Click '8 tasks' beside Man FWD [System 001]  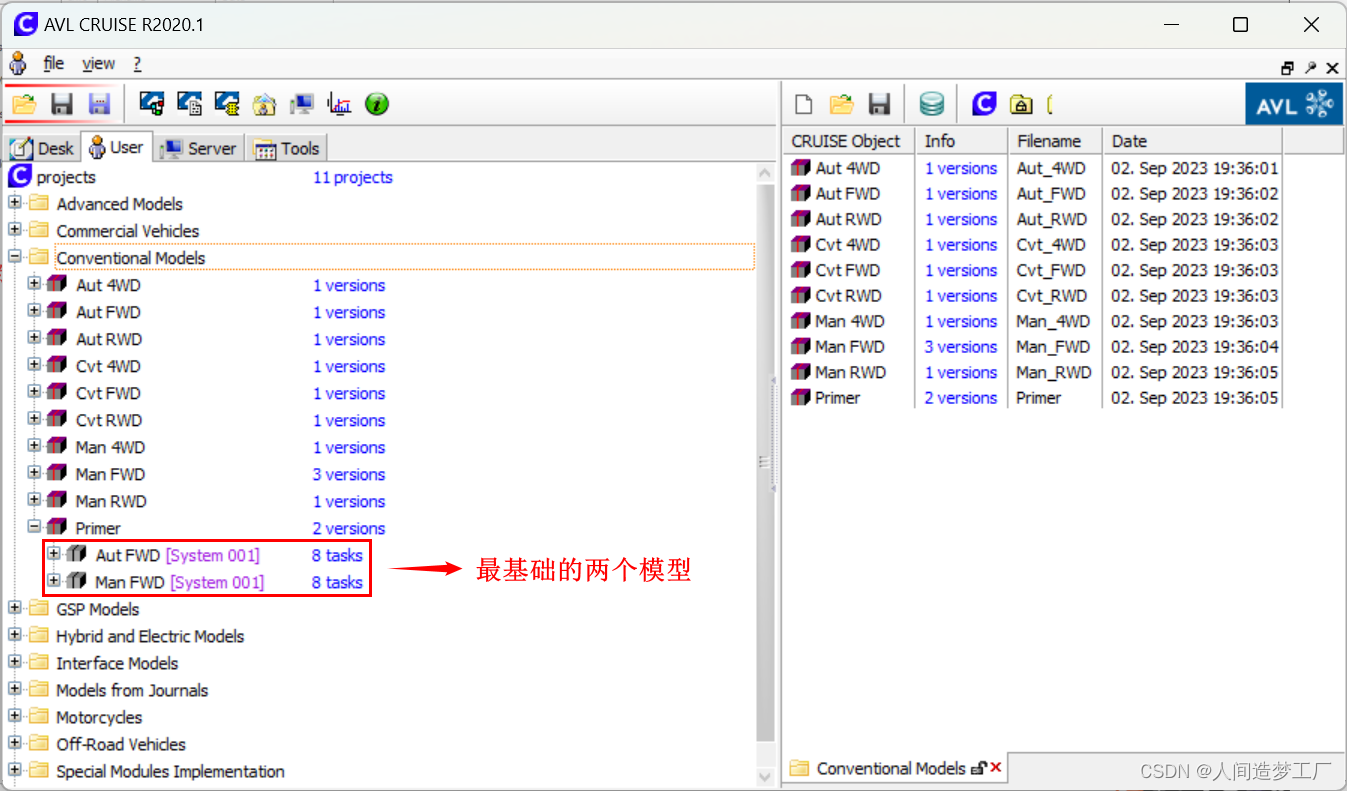[x=337, y=582]
